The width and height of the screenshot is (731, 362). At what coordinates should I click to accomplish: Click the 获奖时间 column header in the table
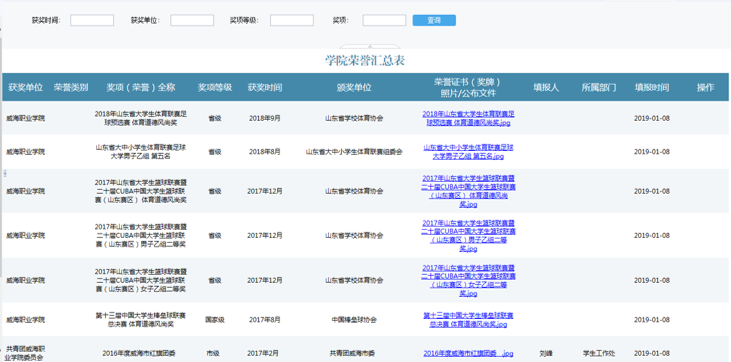coord(265,87)
